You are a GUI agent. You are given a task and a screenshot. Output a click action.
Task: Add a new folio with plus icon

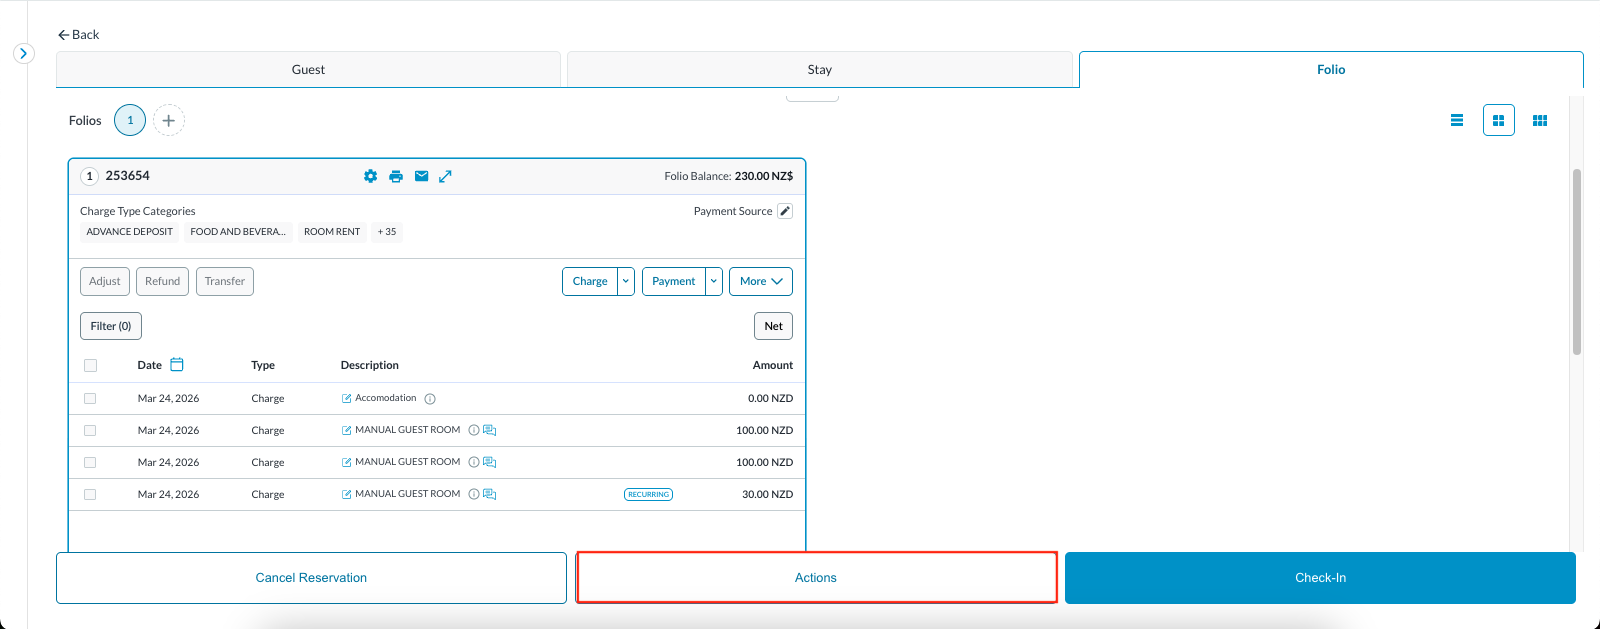coord(168,120)
